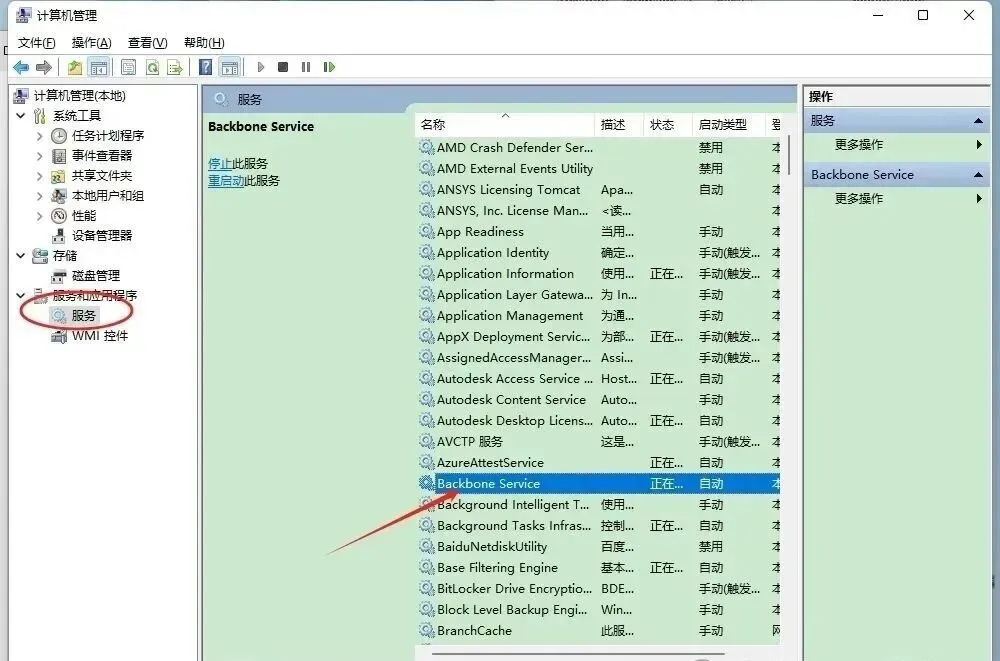The width and height of the screenshot is (1000, 661).
Task: Click the Start Service play icon
Action: coord(260,67)
